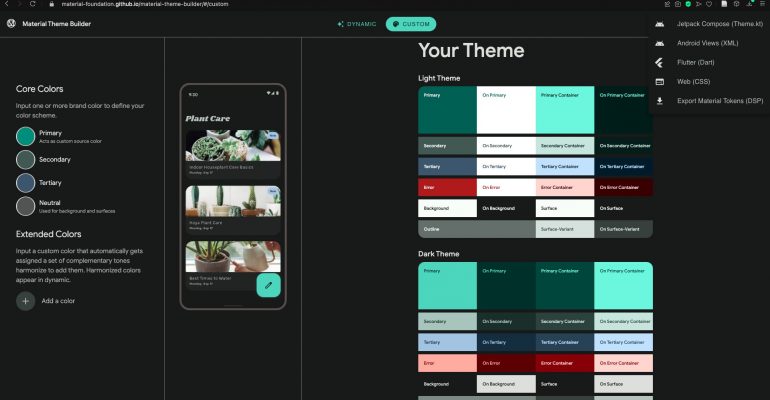Choose Android Views (XML) export option
The height and width of the screenshot is (400, 770).
pos(709,43)
